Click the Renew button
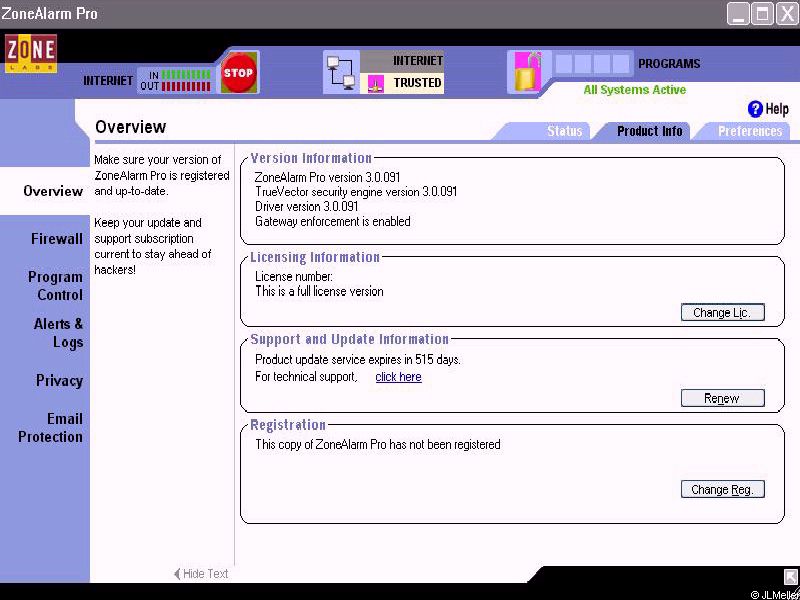The image size is (800, 600). pos(722,398)
